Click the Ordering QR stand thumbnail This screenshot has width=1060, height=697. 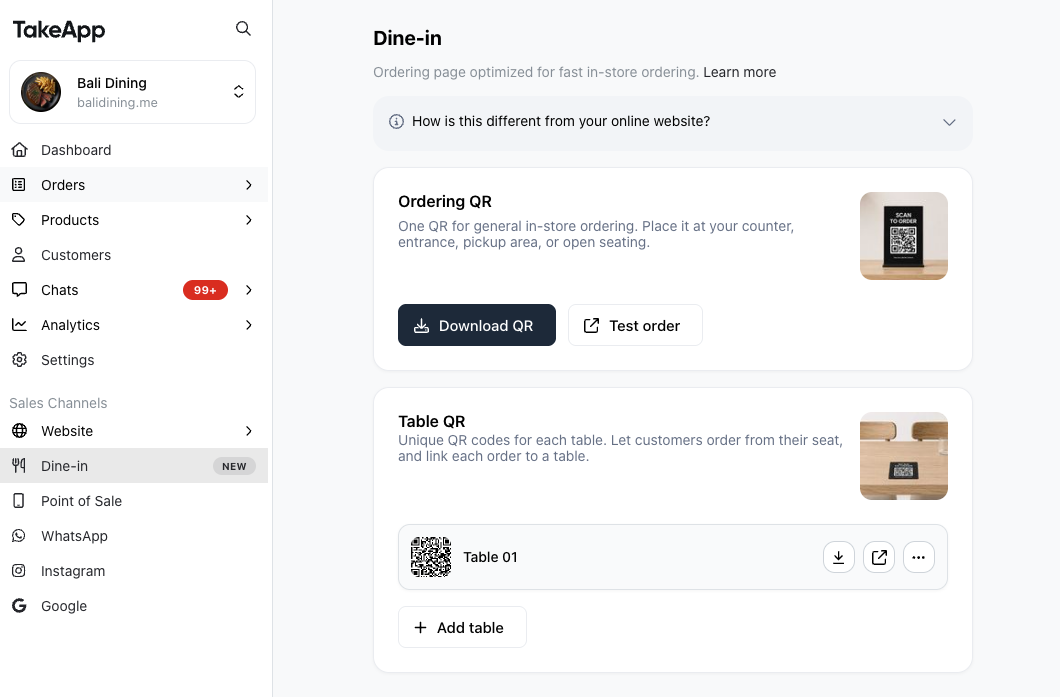pyautogui.click(x=904, y=236)
